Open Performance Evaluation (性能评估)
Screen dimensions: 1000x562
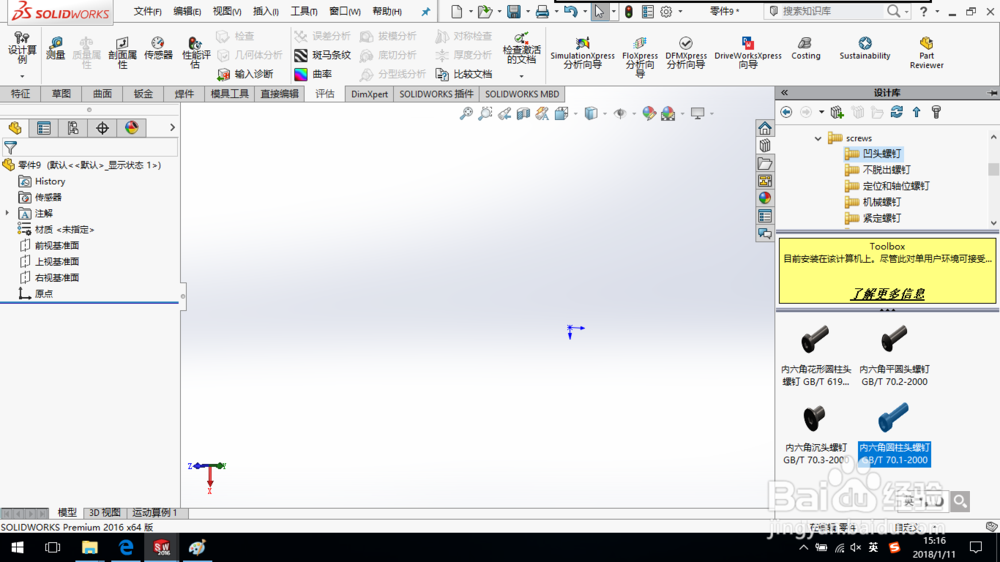pyautogui.click(x=196, y=52)
